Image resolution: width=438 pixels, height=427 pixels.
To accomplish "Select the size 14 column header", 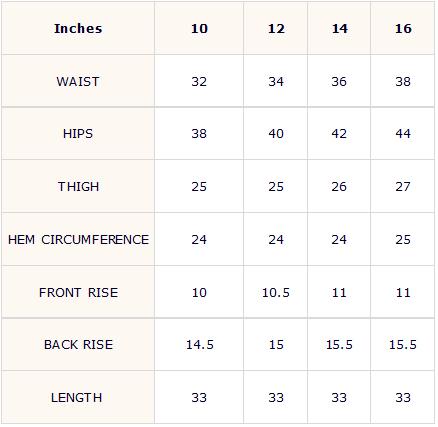I will point(339,29).
